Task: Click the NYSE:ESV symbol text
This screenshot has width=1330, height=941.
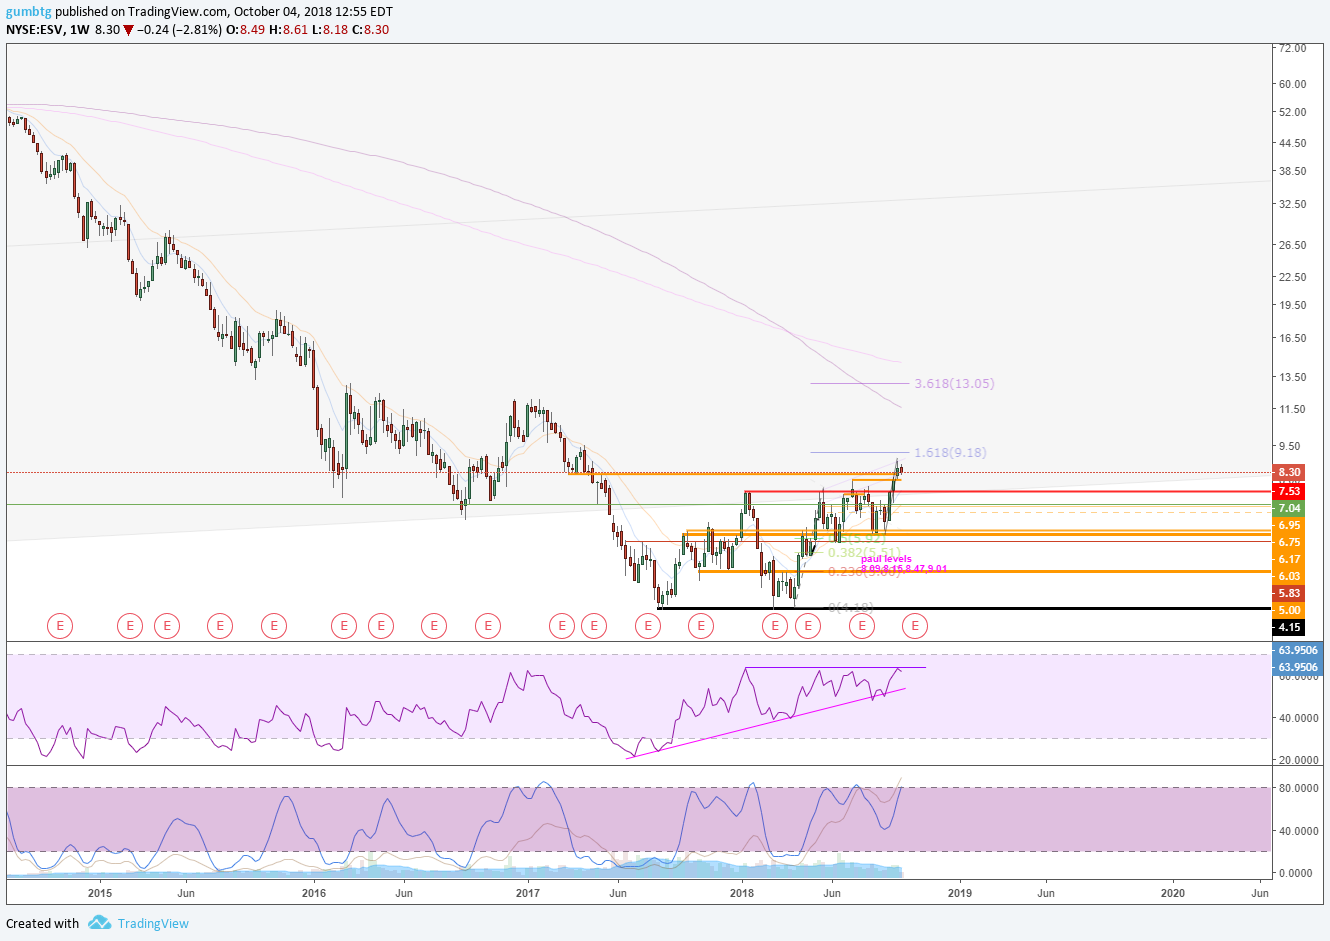Action: (x=35, y=30)
